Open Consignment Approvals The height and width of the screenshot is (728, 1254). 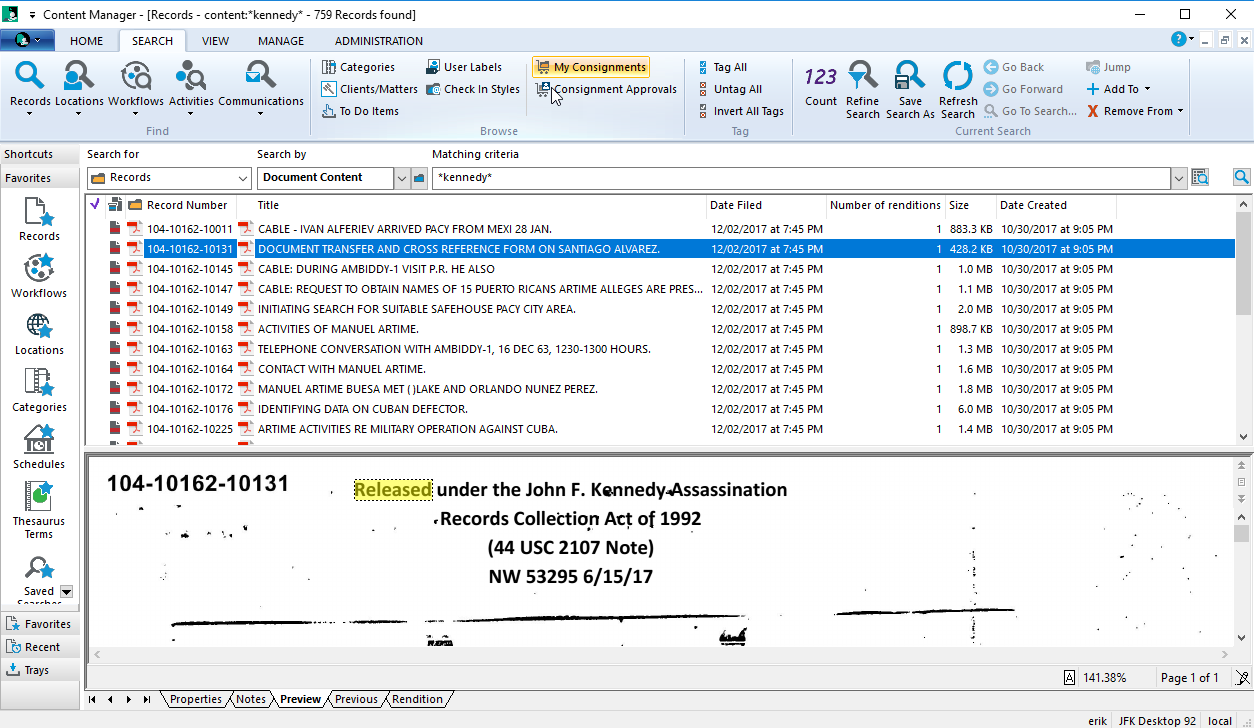606,89
